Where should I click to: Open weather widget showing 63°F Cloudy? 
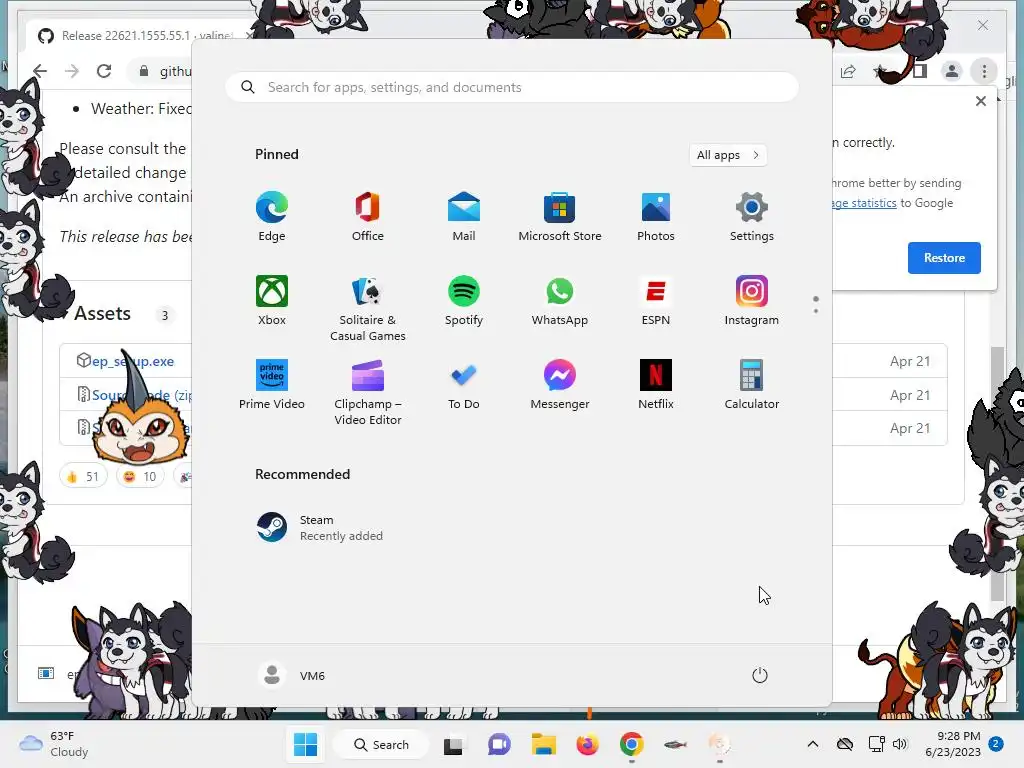point(54,744)
